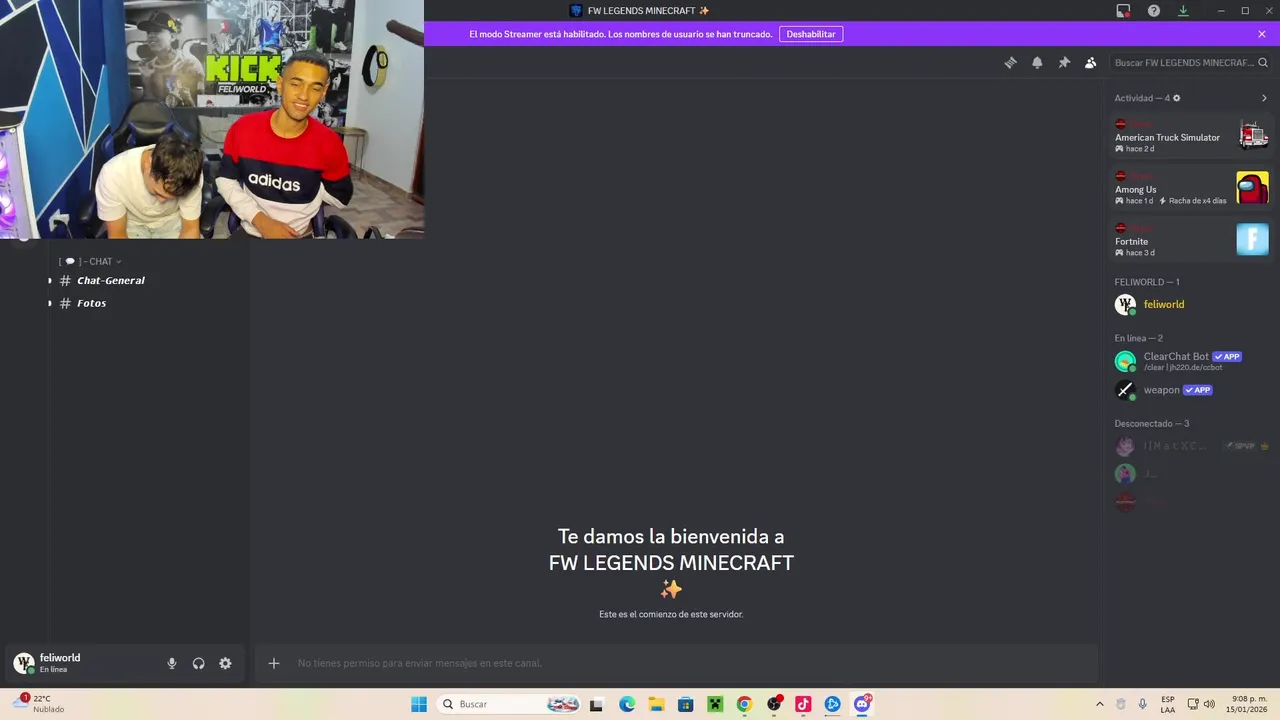This screenshot has width=1280, height=720.
Task: Open the ESP LAA language indicator
Action: pyautogui.click(x=1168, y=704)
